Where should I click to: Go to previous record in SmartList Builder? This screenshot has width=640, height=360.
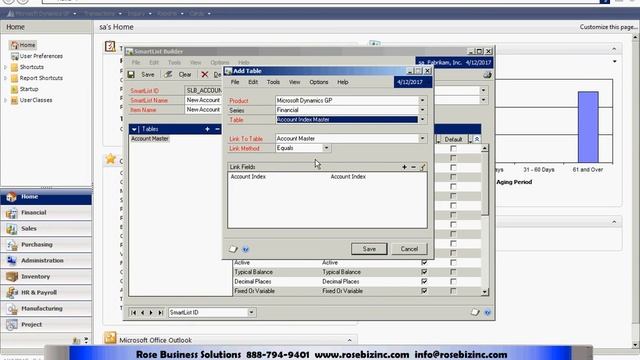[x=142, y=312]
